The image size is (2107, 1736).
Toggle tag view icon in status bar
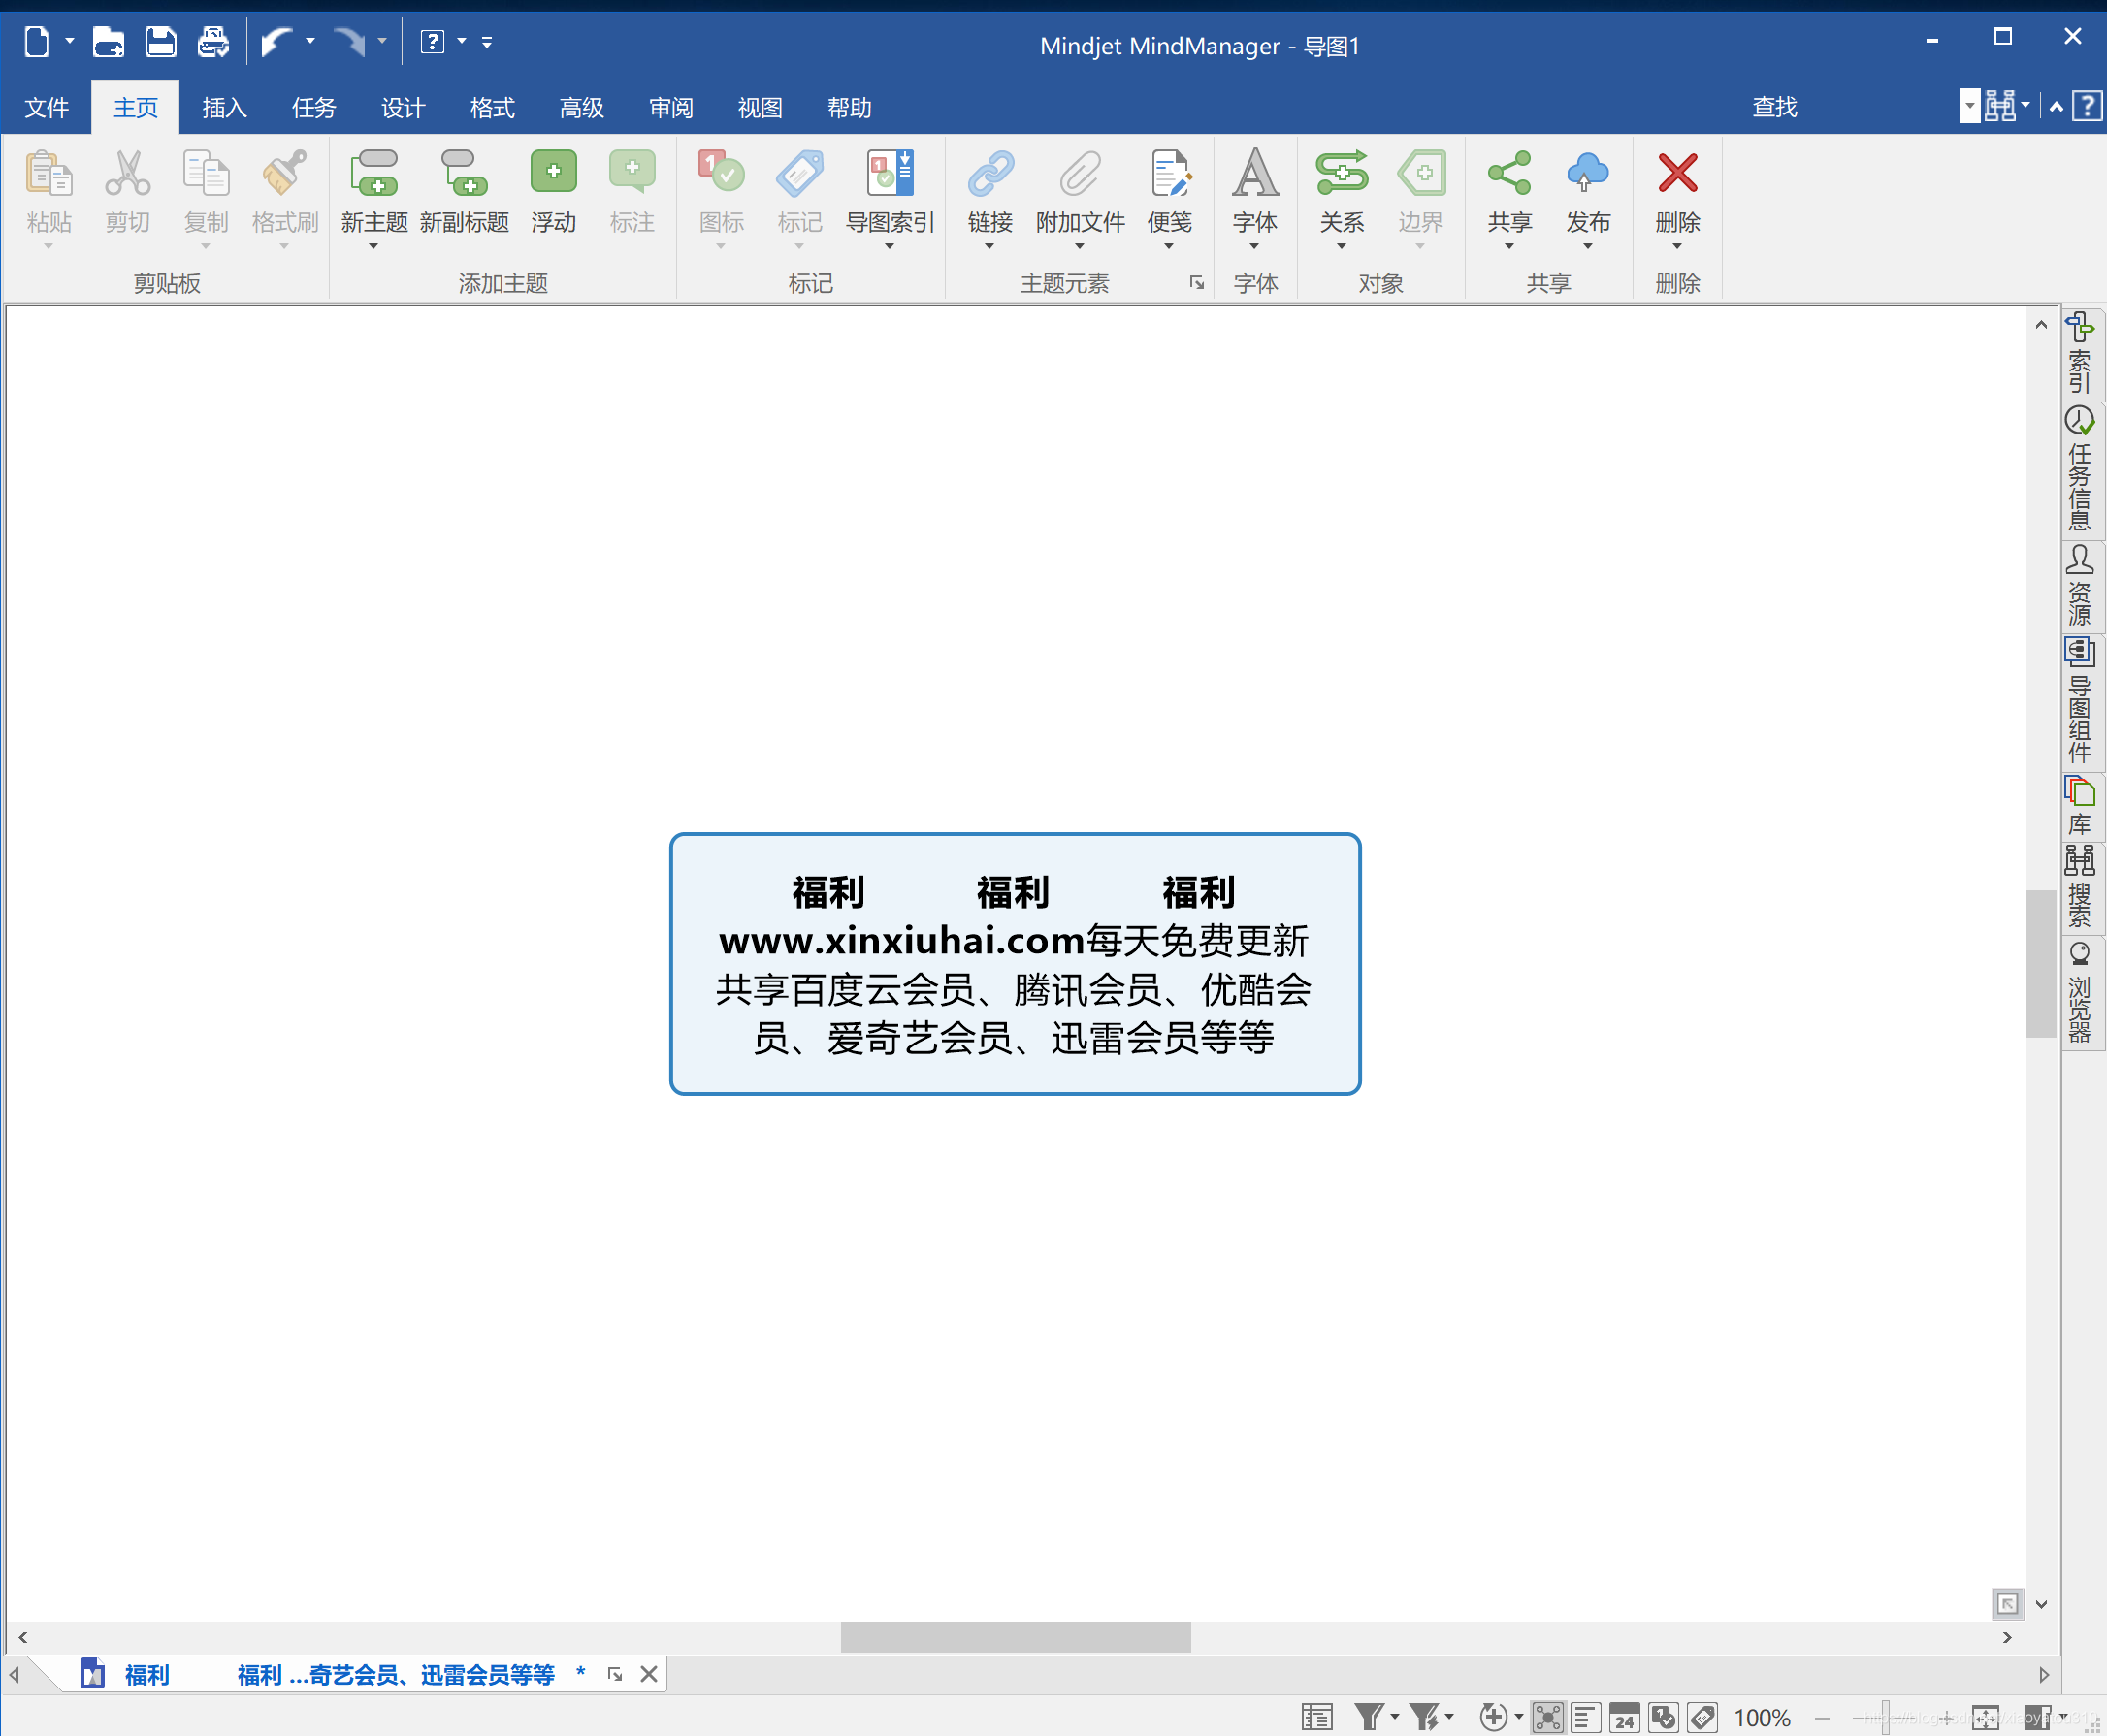pyautogui.click(x=1702, y=1717)
